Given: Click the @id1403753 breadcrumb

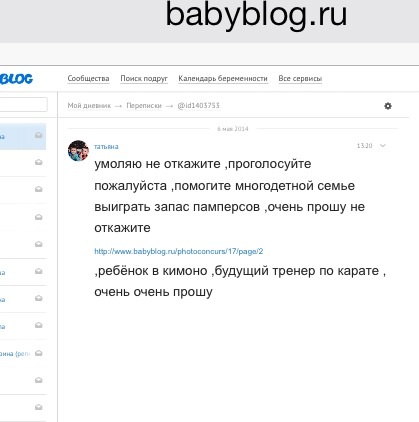Looking at the screenshot, I should point(198,106).
